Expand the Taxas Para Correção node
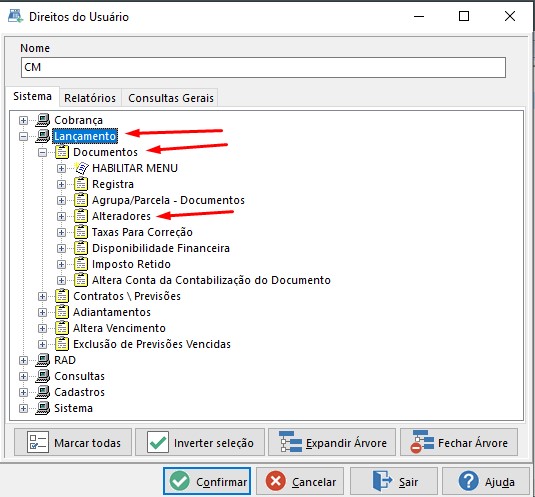 click(61, 233)
